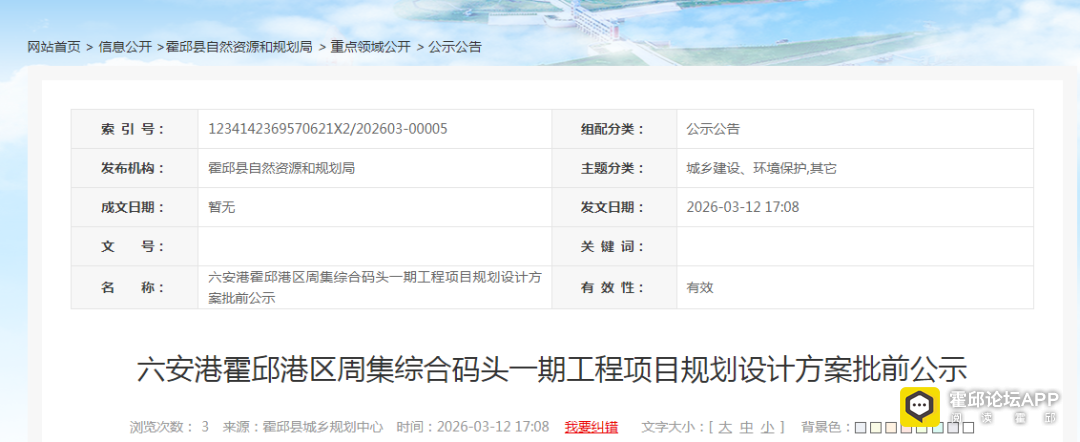
Task: Choose the first bluish-gray background swatch
Action: tap(860, 428)
